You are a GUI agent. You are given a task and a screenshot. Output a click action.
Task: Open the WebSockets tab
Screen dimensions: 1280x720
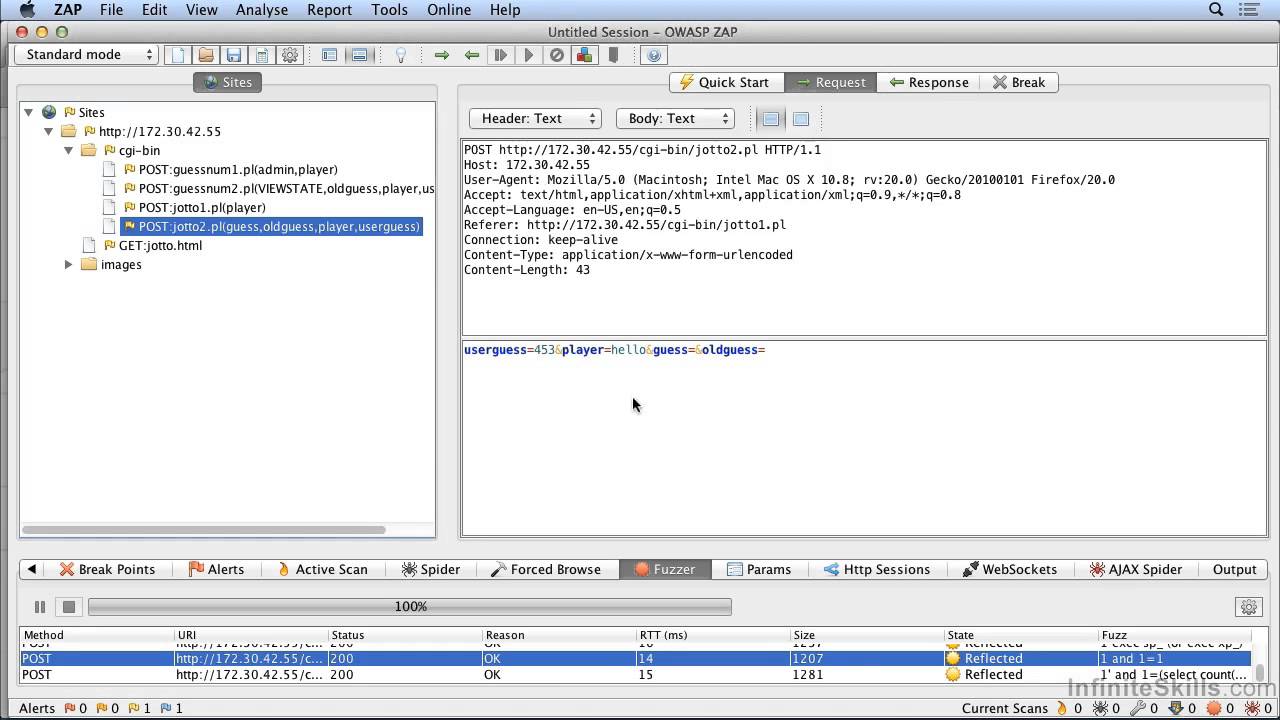coord(1010,569)
